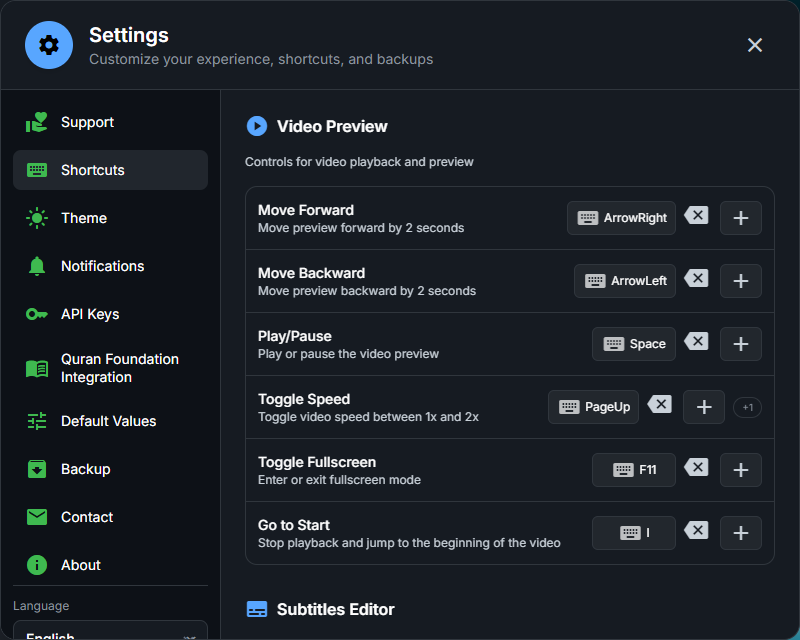This screenshot has width=800, height=640.
Task: Open the About section
Action: 110,565
